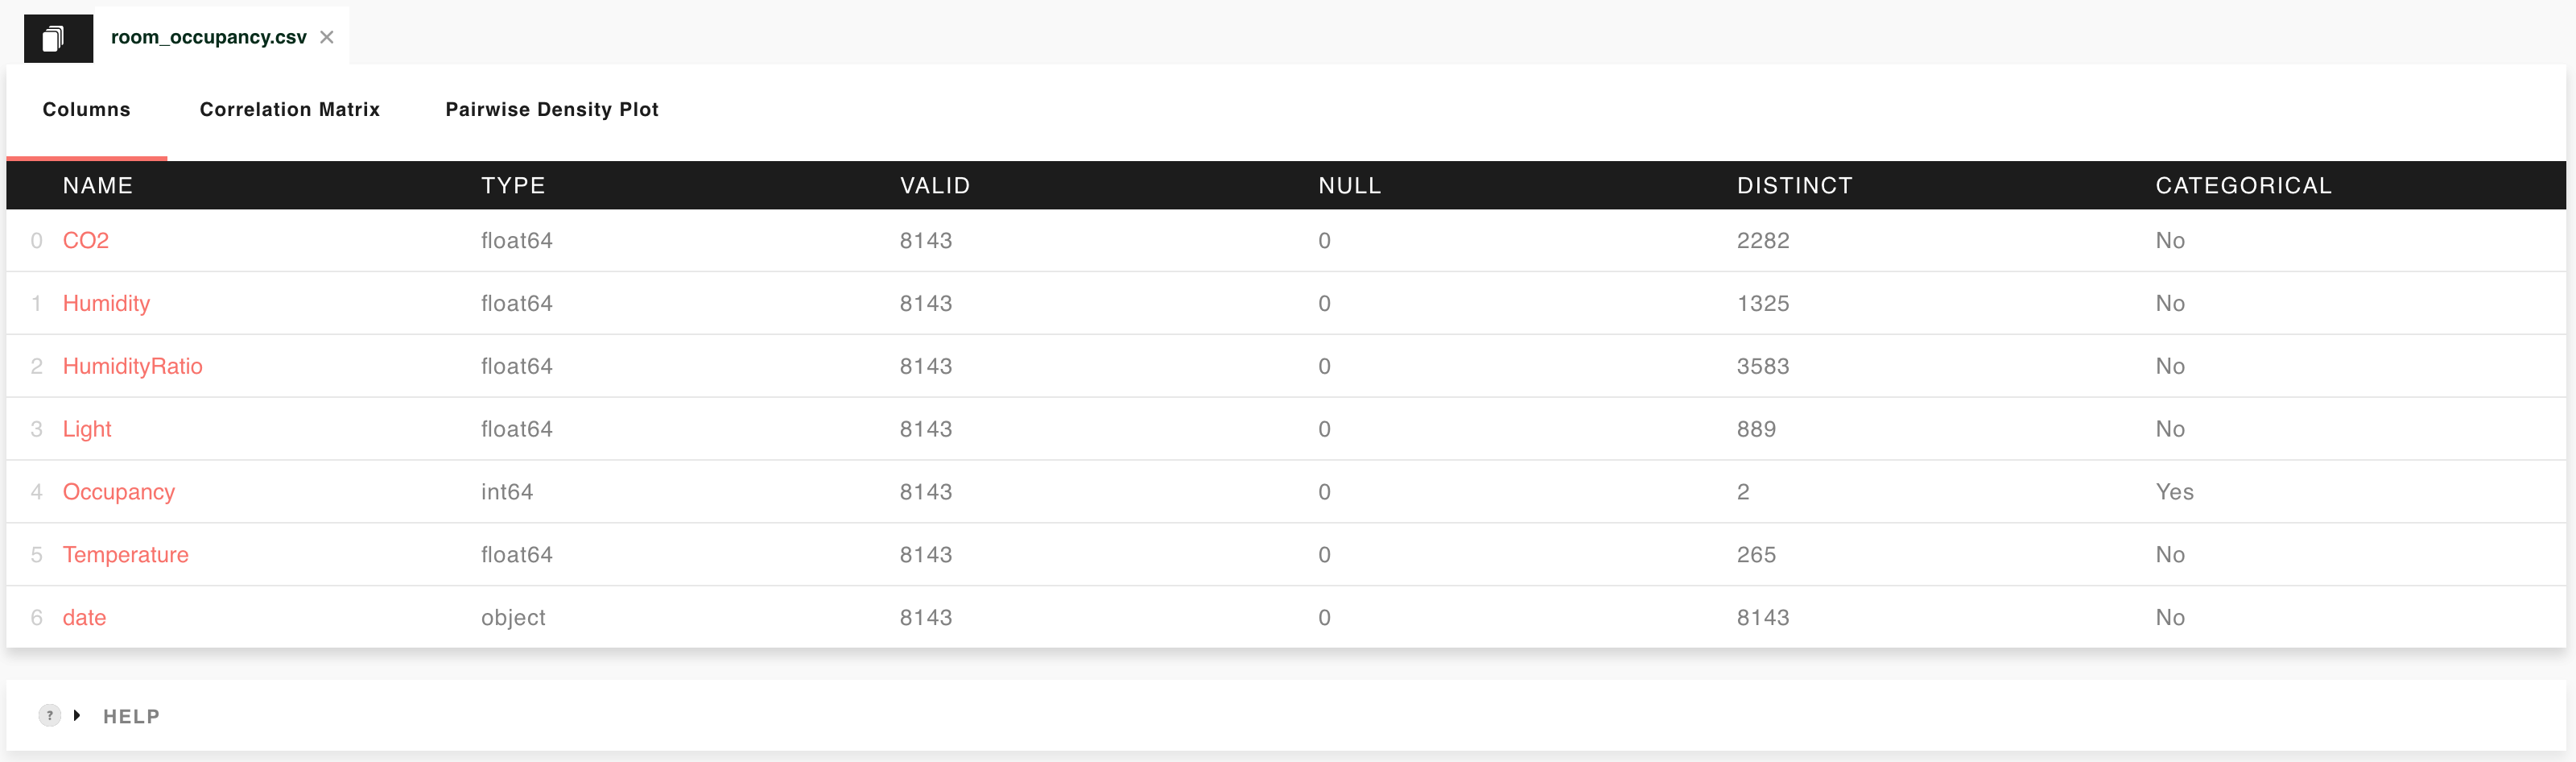This screenshot has width=2576, height=762.
Task: Click the TYPE column header
Action: click(513, 185)
